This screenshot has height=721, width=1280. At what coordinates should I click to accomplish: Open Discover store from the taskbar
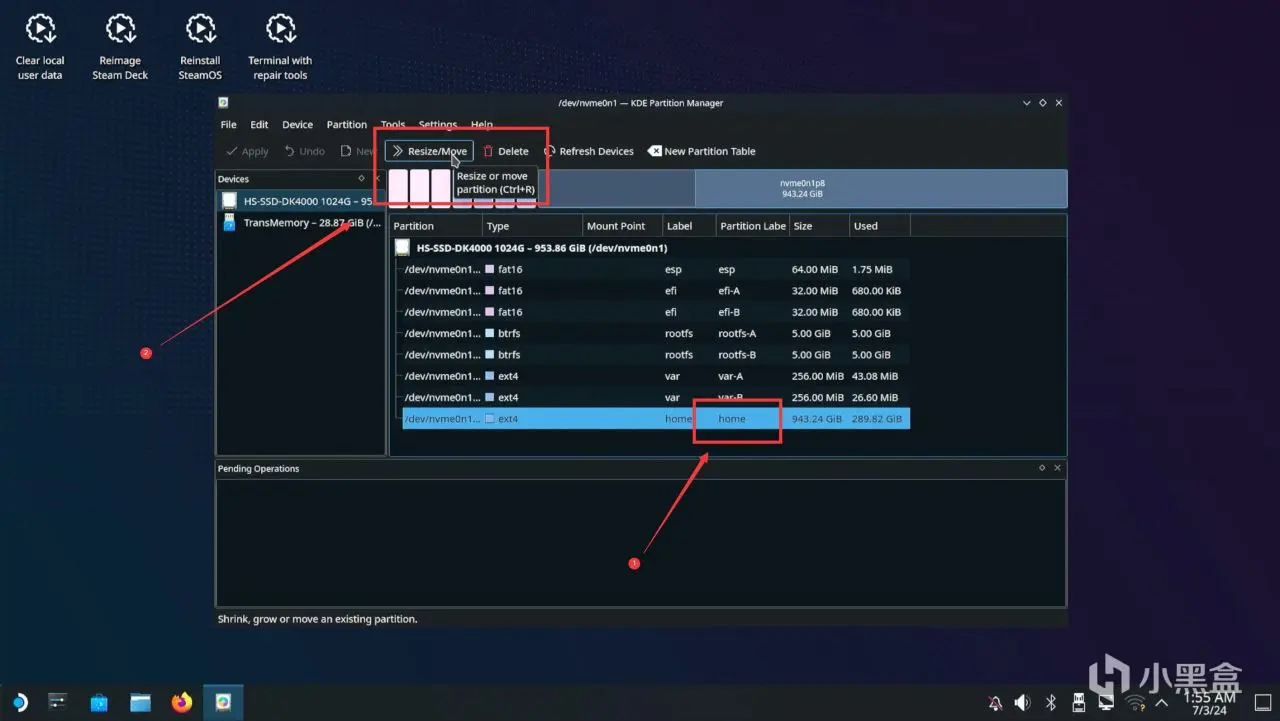pyautogui.click(x=99, y=702)
